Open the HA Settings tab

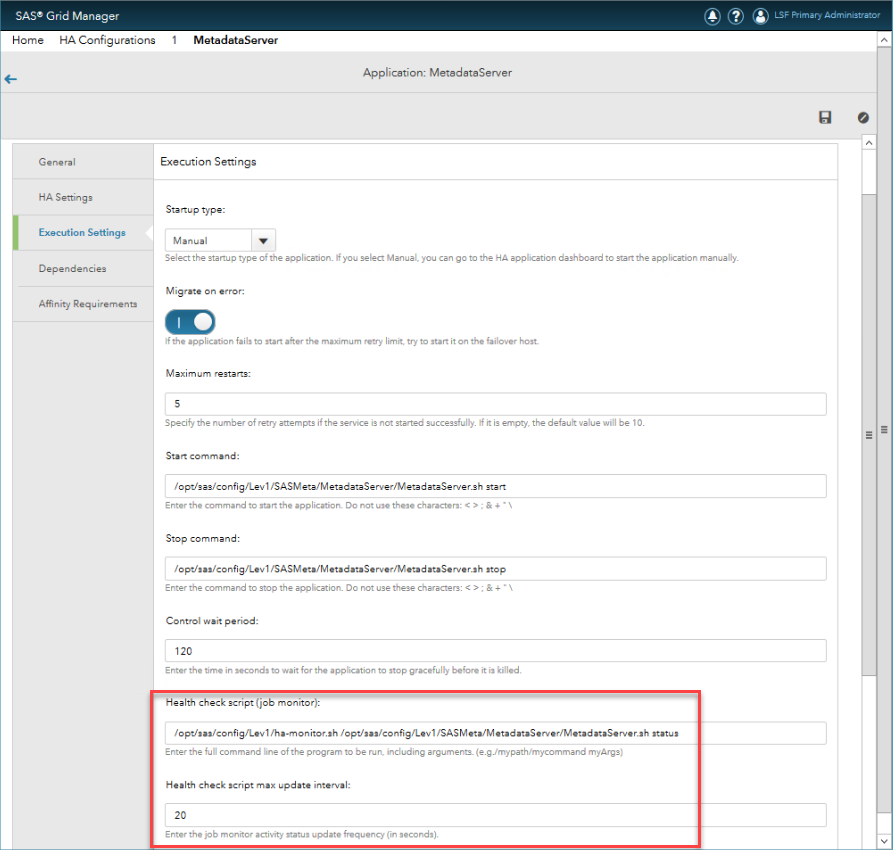tap(83, 197)
